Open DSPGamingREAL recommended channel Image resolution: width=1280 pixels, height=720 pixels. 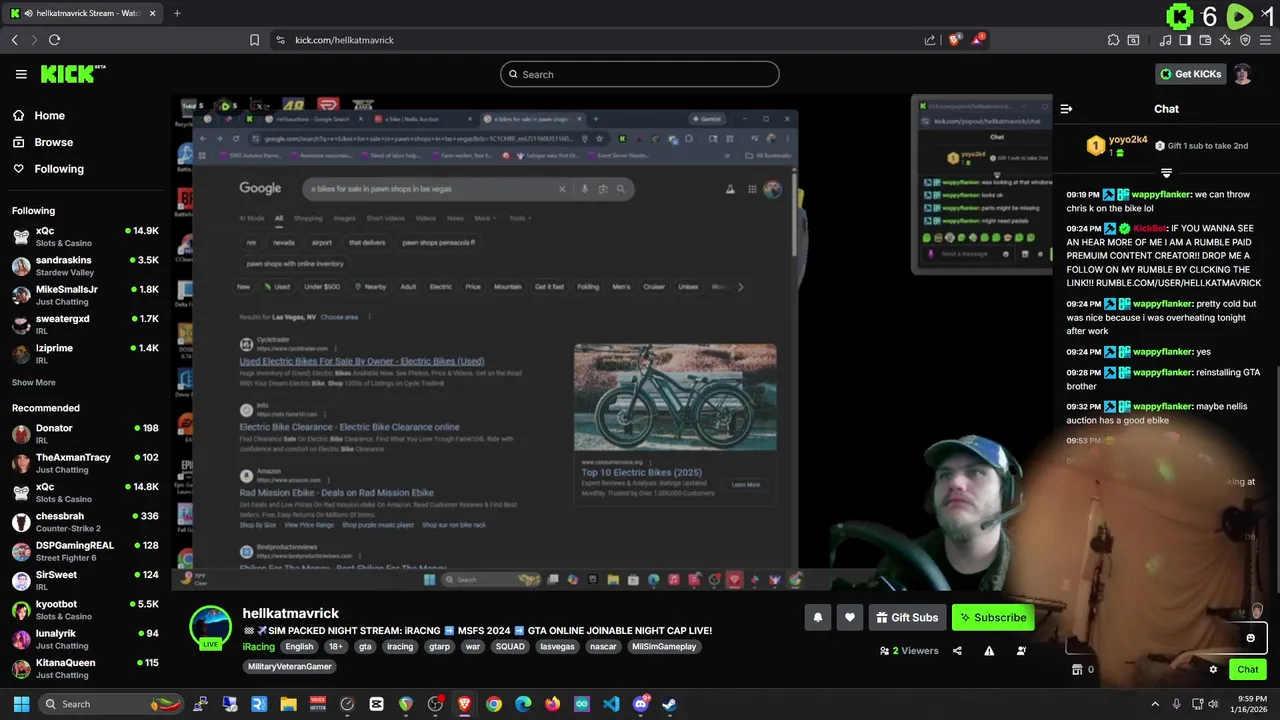(85, 551)
